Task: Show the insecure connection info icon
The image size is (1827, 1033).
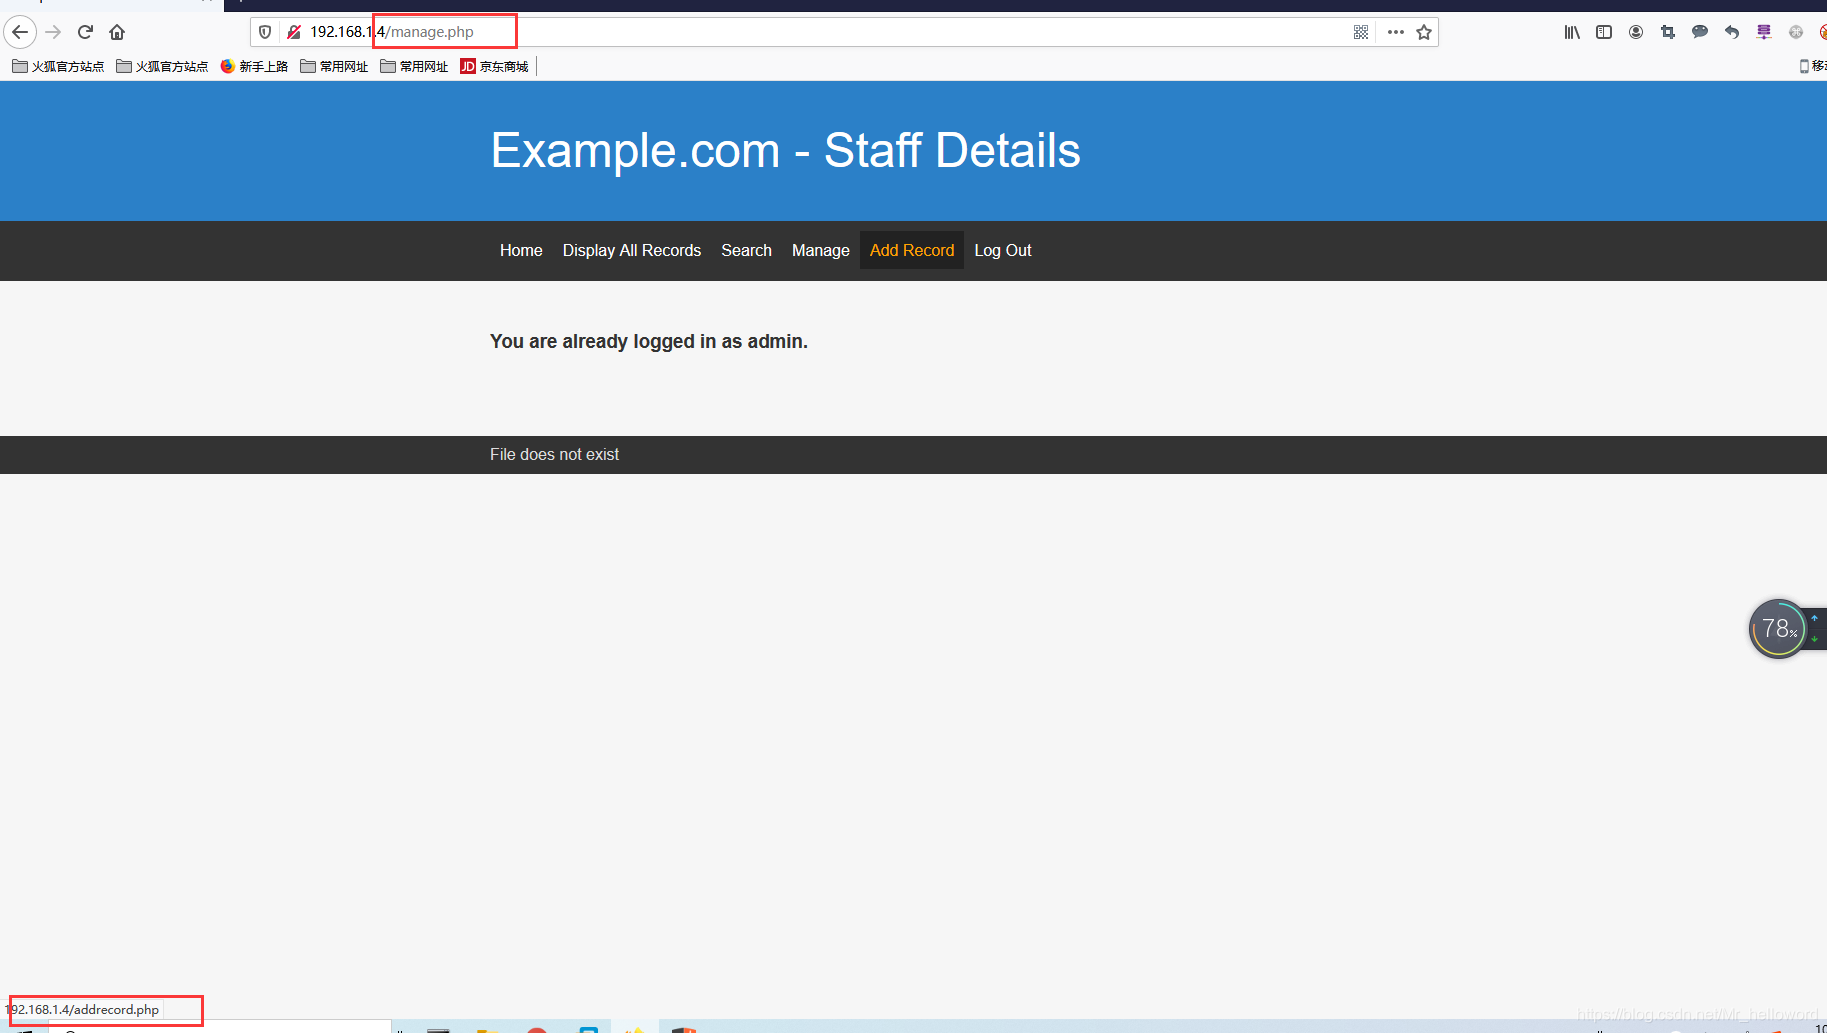Action: click(294, 32)
